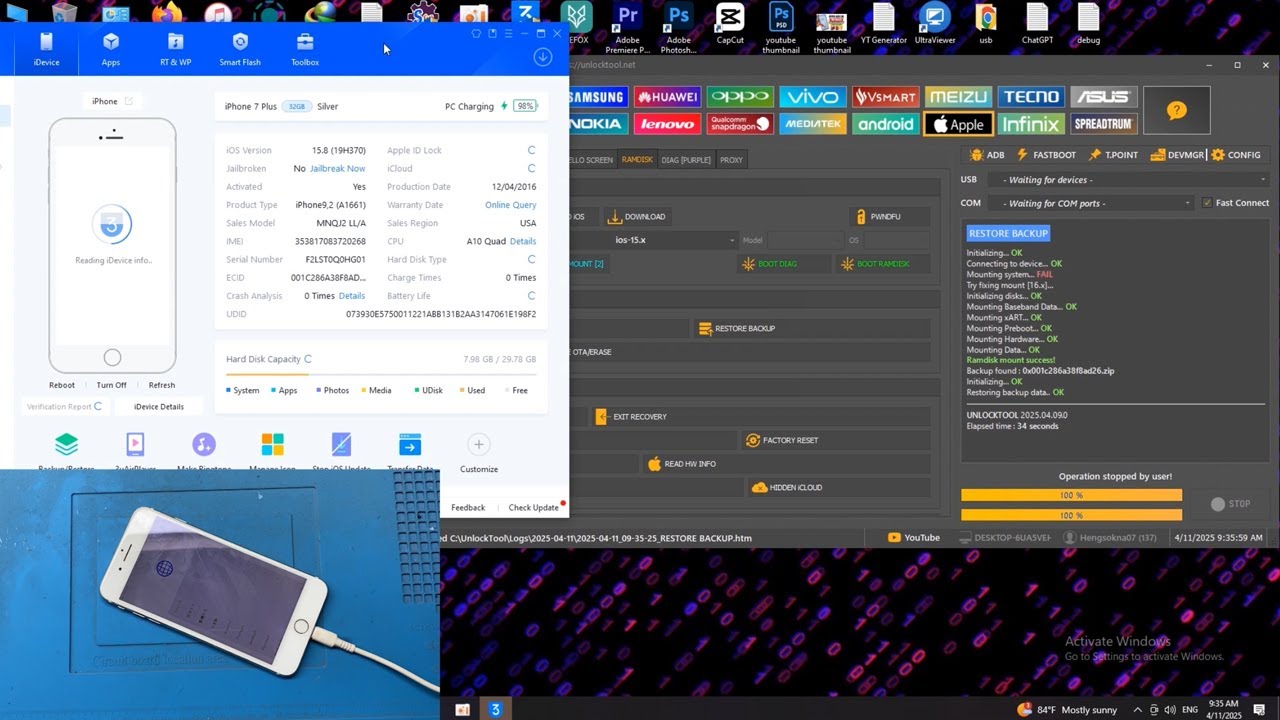Viewport: 1280px width, 720px height.
Task: Open the Backup/Restore tool icon
Action: point(66,451)
